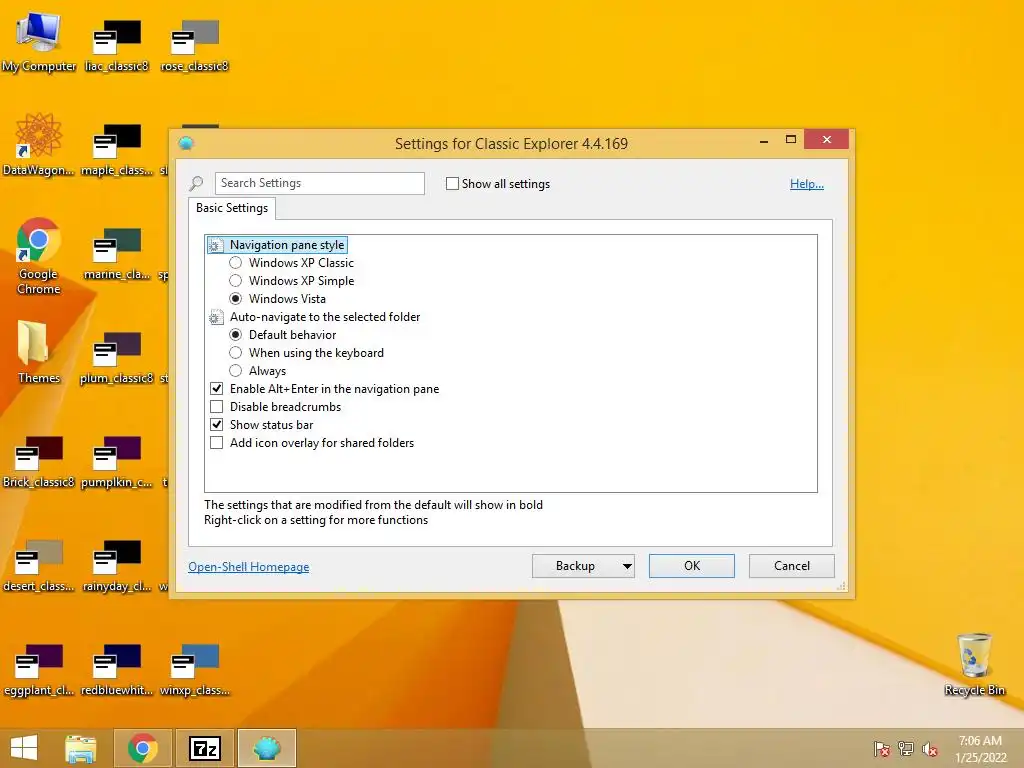Select Always auto-navigate option
The image size is (1024, 768).
pos(236,371)
